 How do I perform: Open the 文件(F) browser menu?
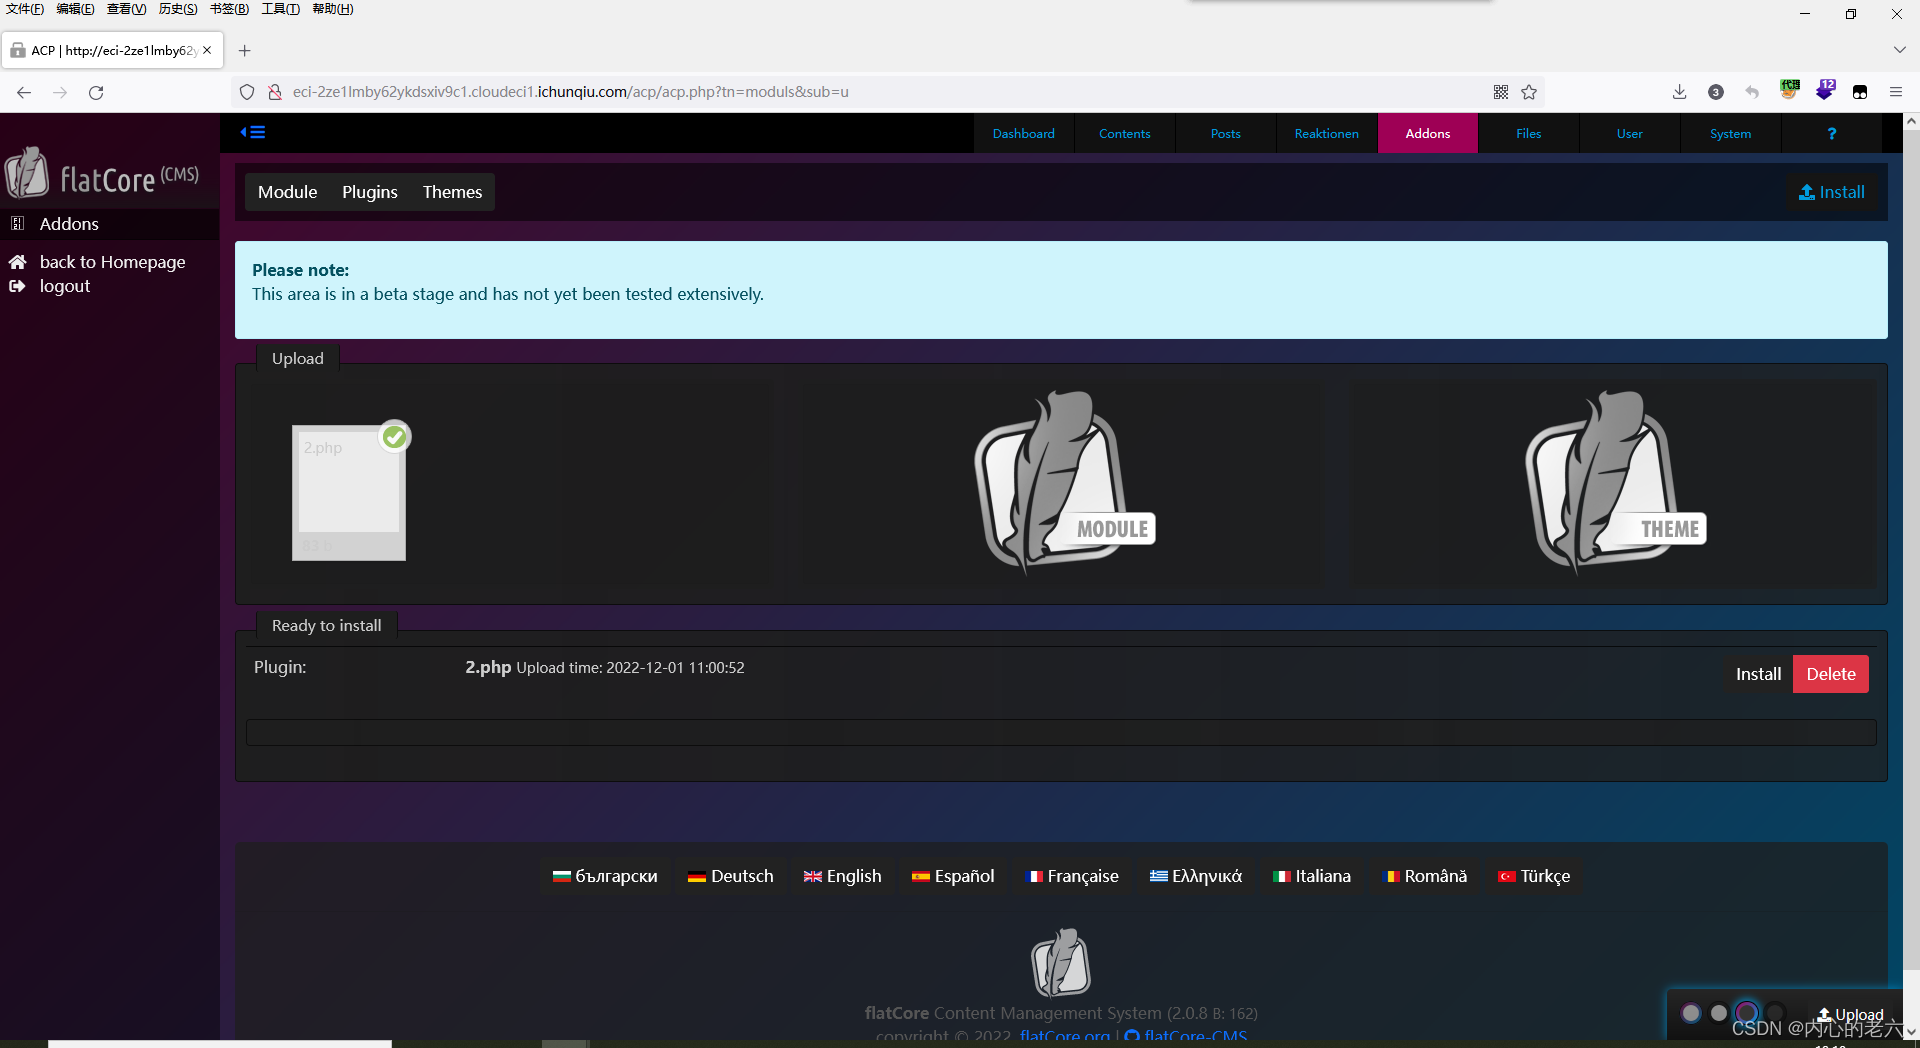click(25, 9)
